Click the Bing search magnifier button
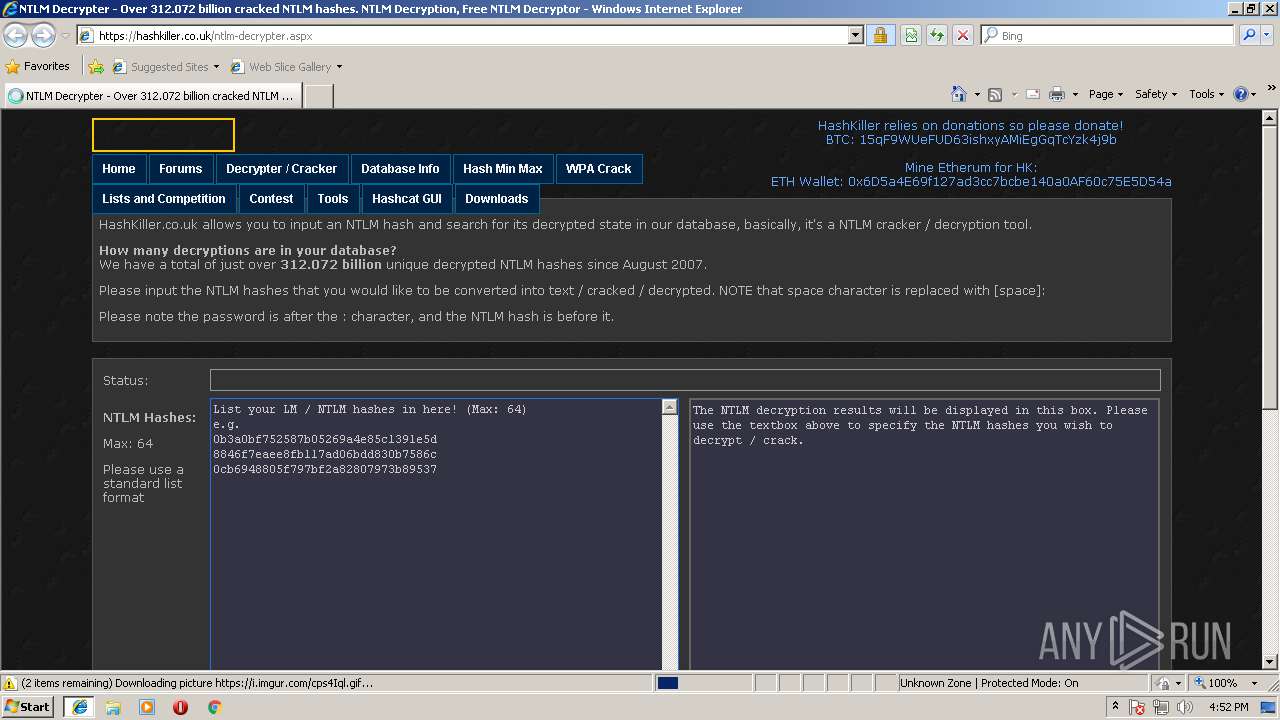This screenshot has width=1280, height=720. [1249, 35]
